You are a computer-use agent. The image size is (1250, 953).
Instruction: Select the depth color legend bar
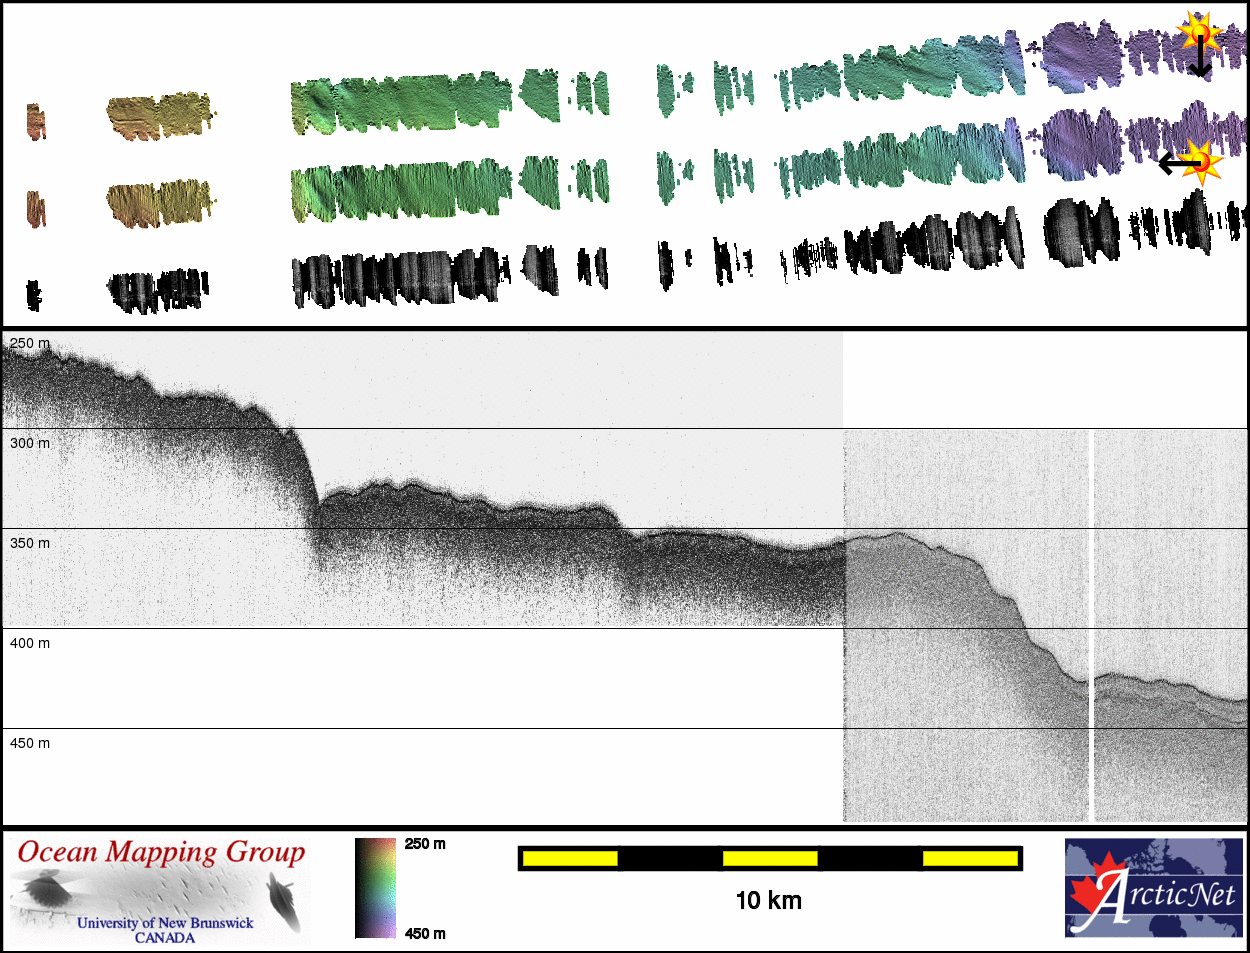pos(375,888)
